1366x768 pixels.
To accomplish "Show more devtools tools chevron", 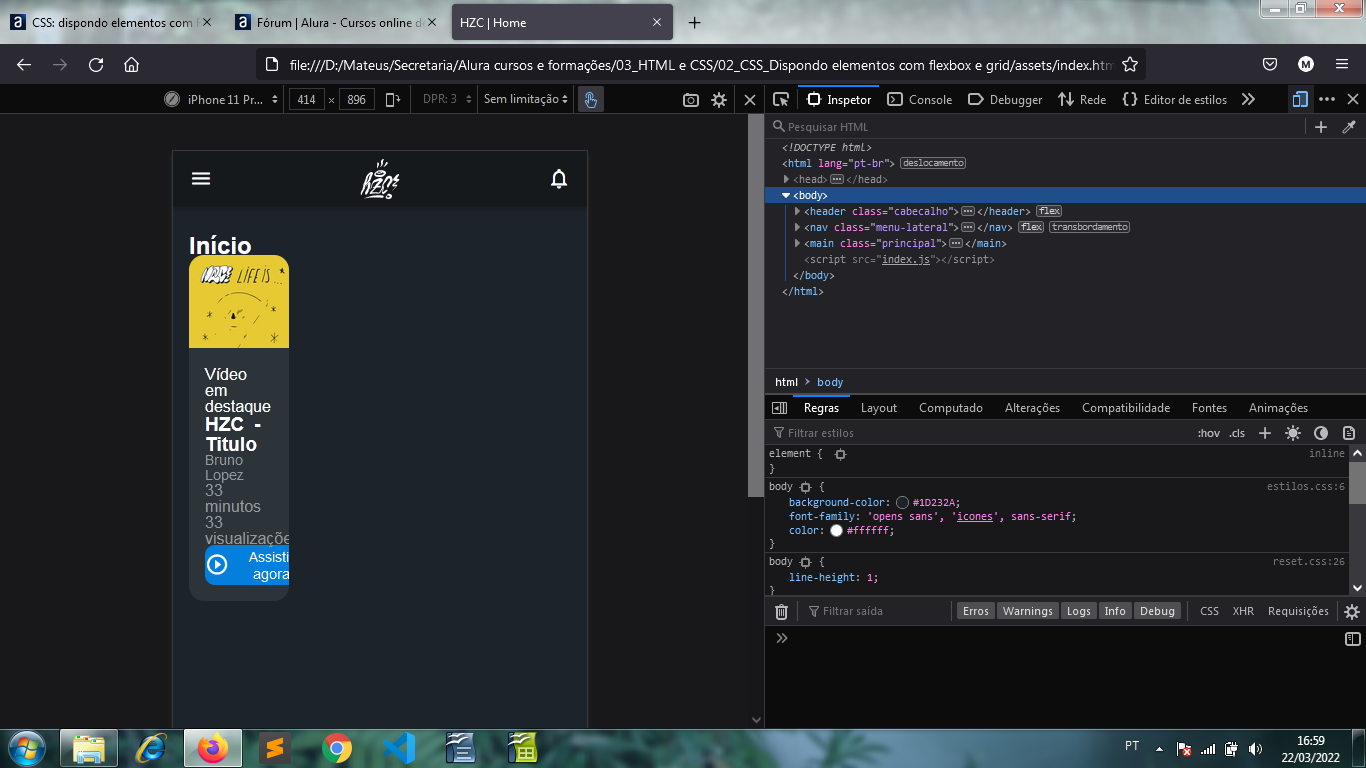I will point(1248,99).
